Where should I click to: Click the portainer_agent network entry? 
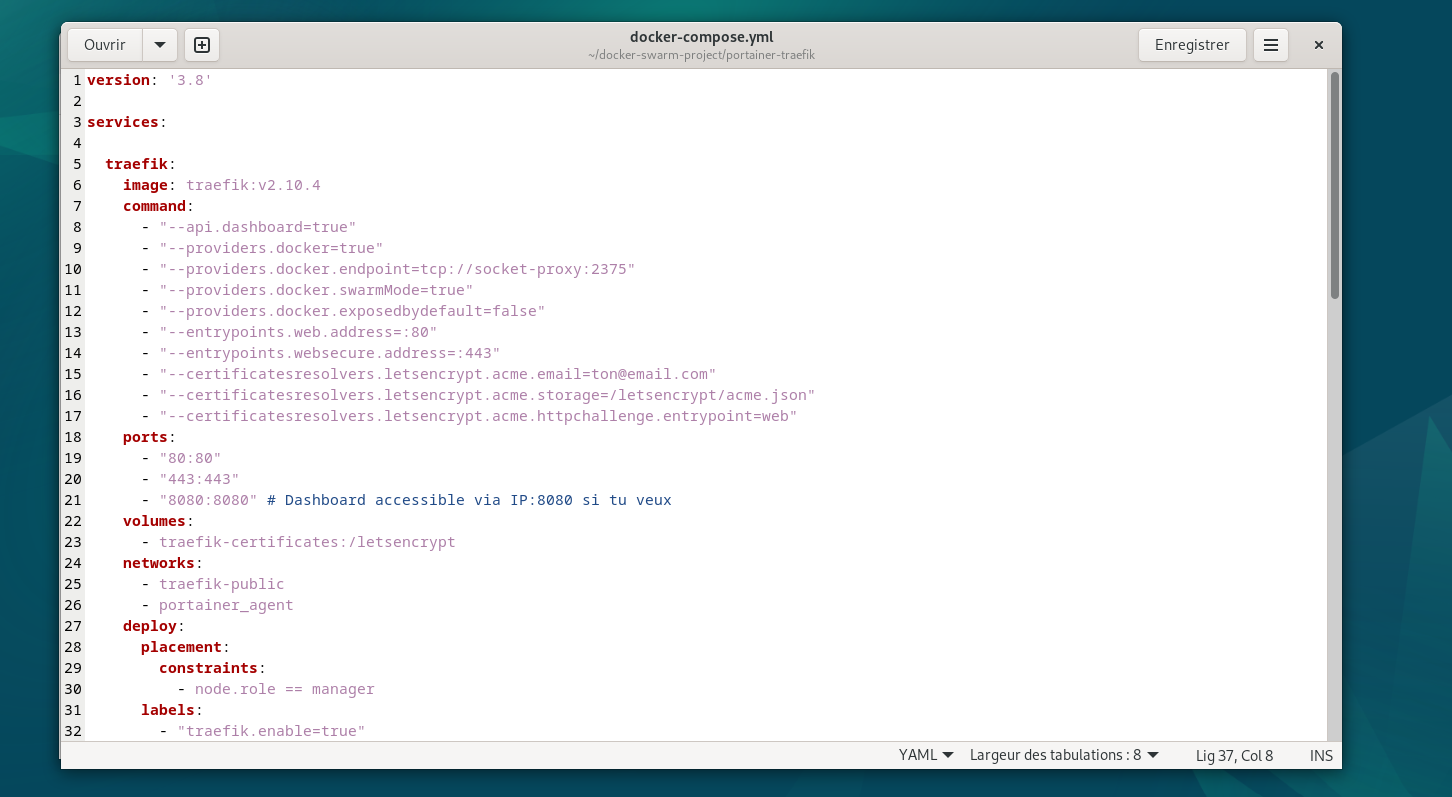click(226, 605)
